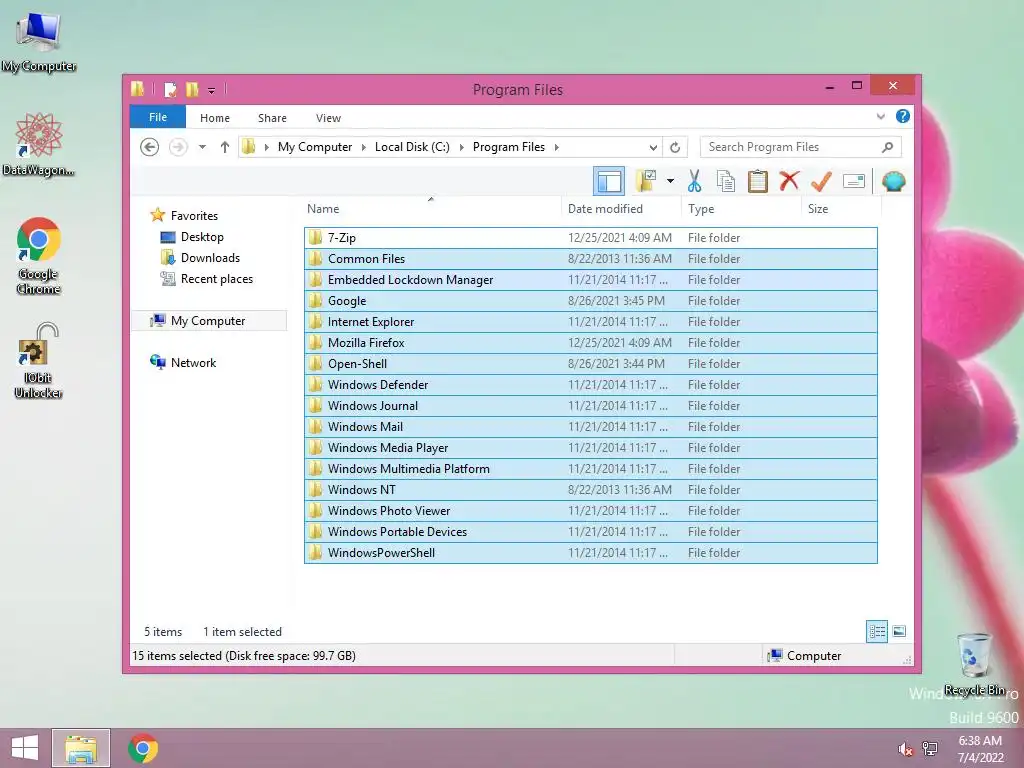Select Network in navigation pane
The height and width of the screenshot is (768, 1024).
pyautogui.click(x=193, y=362)
